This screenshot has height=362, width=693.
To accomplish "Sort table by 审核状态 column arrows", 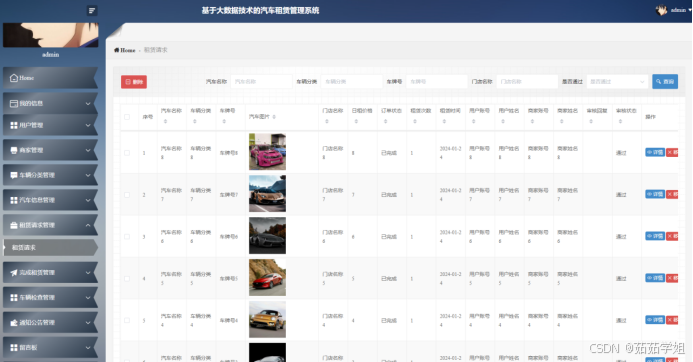I will (x=621, y=121).
